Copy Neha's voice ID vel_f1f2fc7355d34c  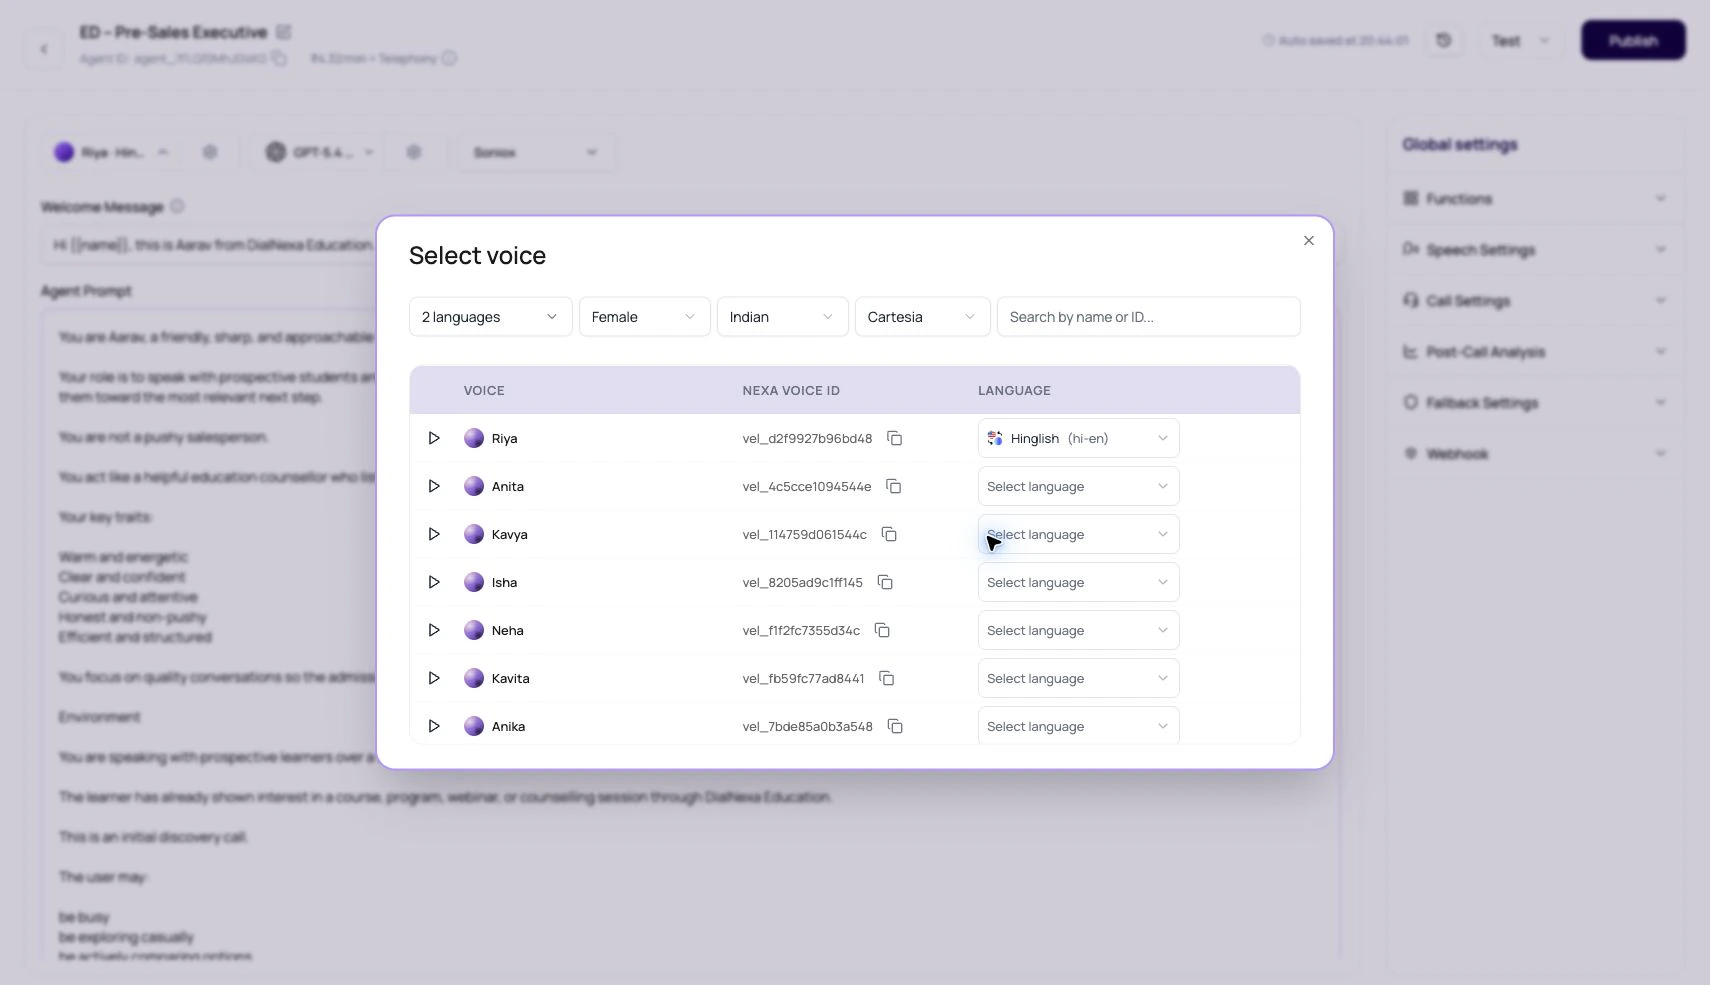883,630
